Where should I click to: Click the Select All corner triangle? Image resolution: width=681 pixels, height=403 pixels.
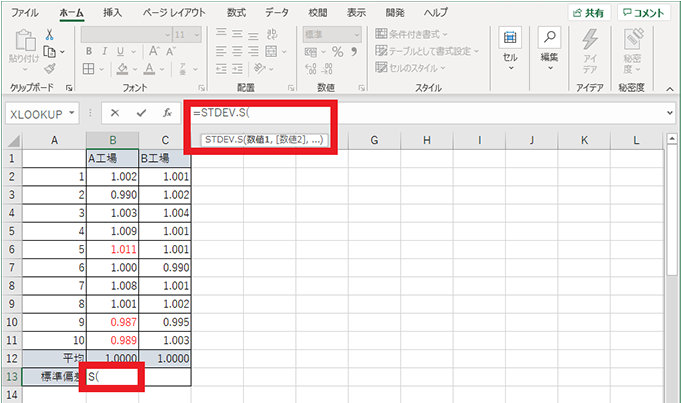click(x=13, y=141)
